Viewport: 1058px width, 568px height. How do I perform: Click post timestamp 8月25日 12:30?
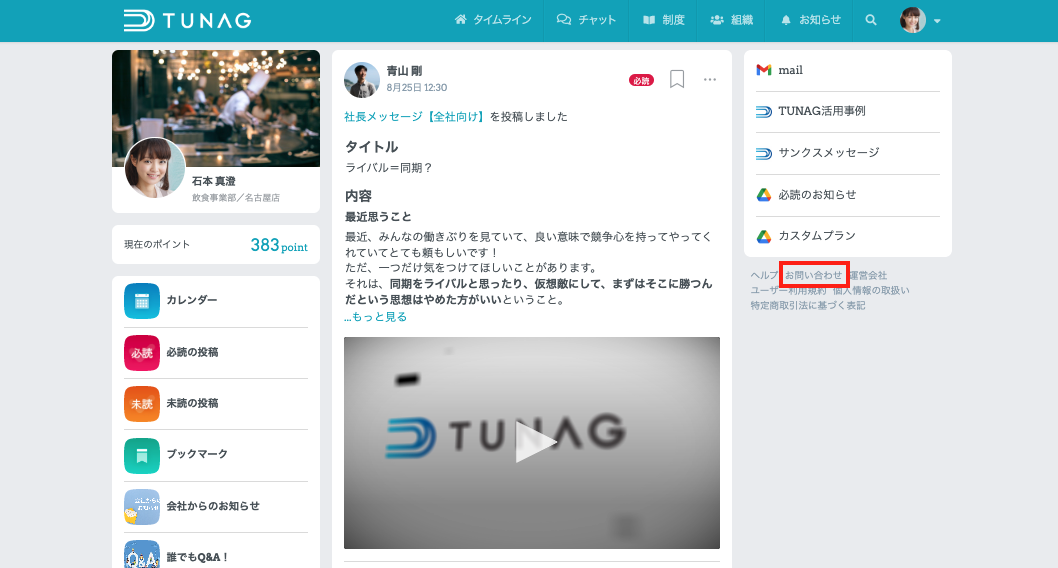(x=416, y=88)
